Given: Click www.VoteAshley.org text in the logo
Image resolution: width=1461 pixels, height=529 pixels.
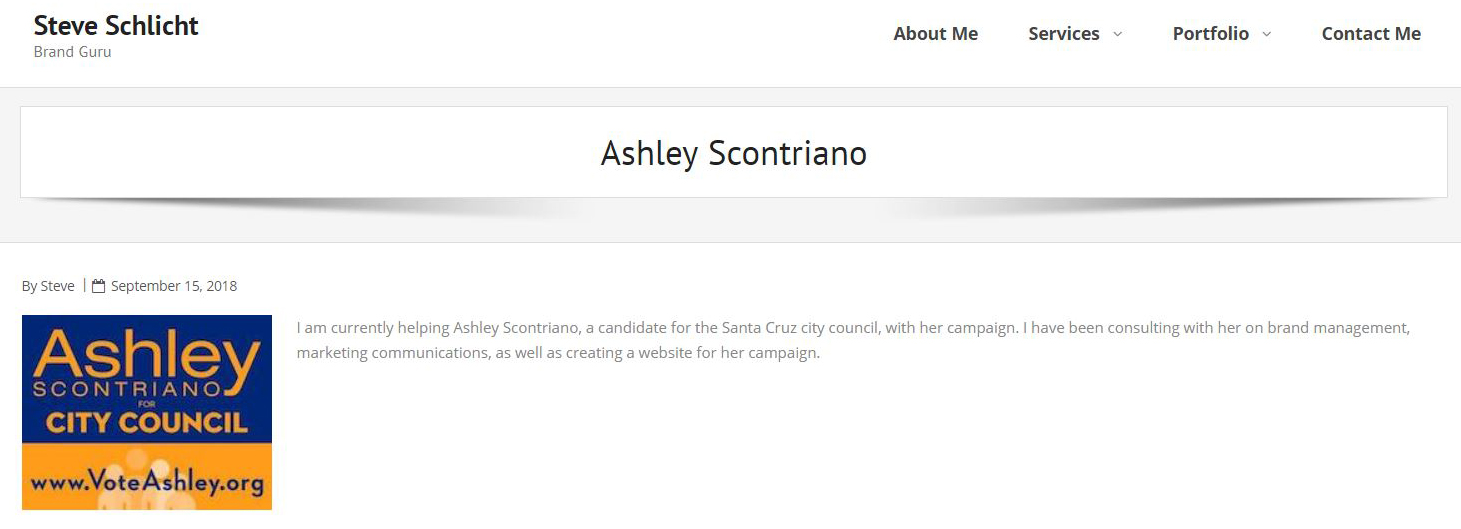Looking at the screenshot, I should click(x=147, y=484).
